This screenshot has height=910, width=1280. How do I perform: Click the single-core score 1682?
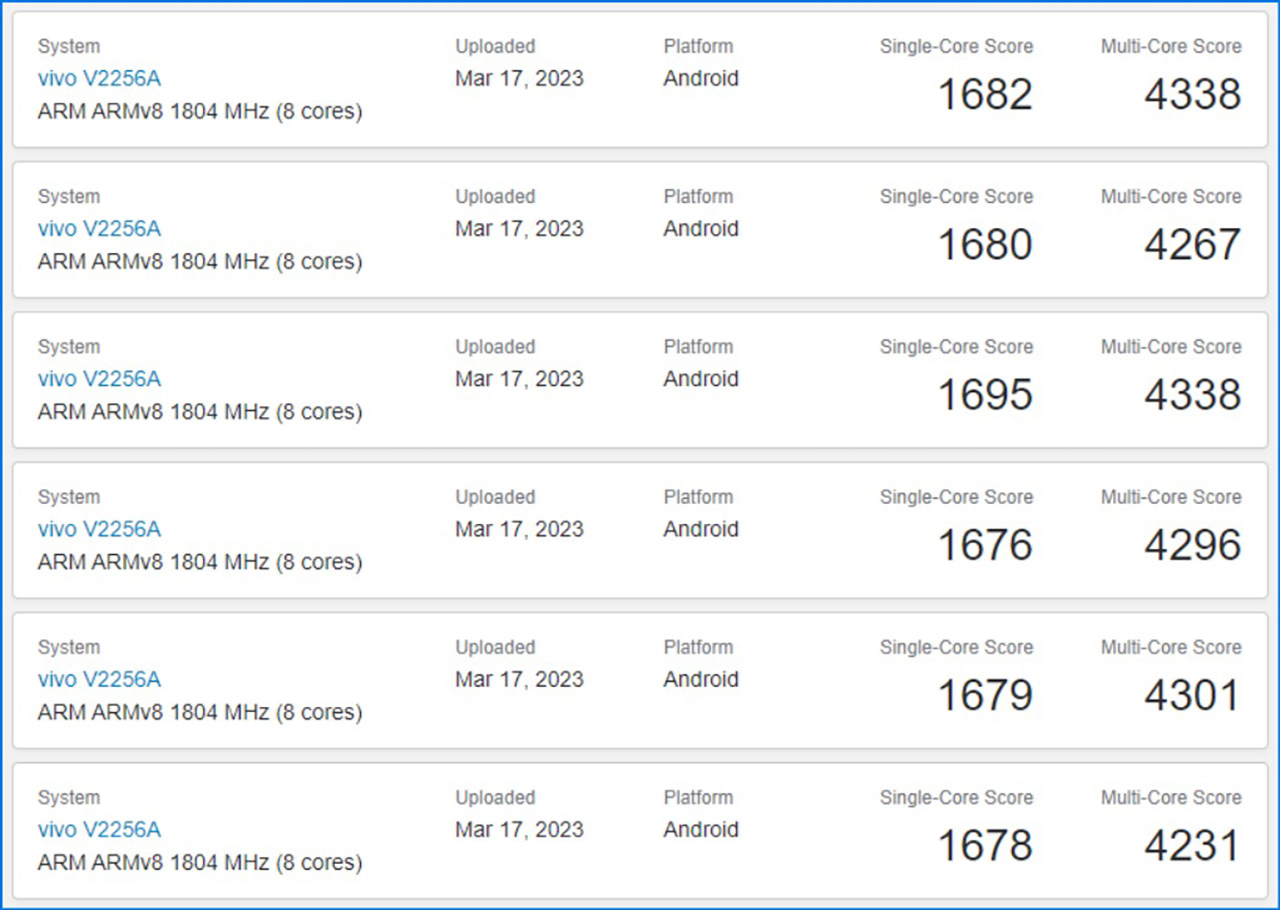(x=985, y=95)
